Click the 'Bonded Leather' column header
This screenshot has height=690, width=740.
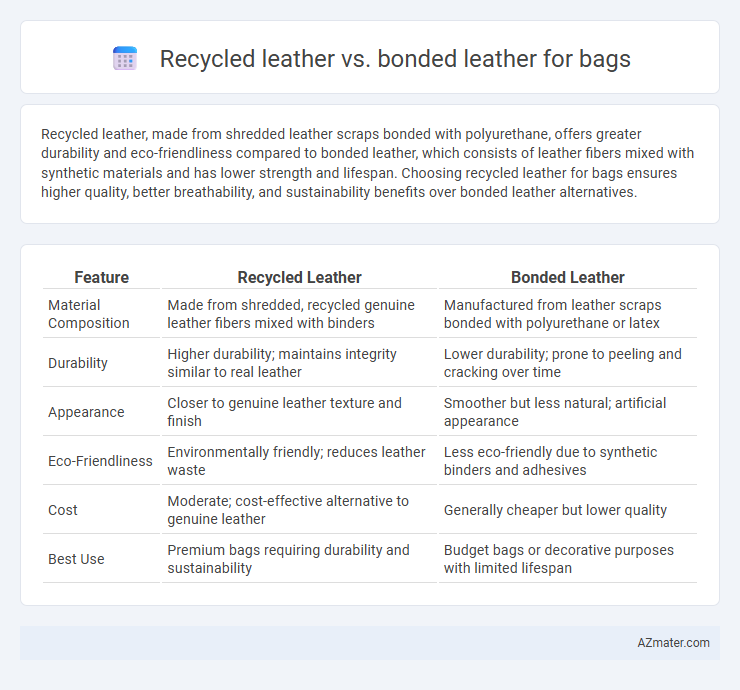[568, 277]
